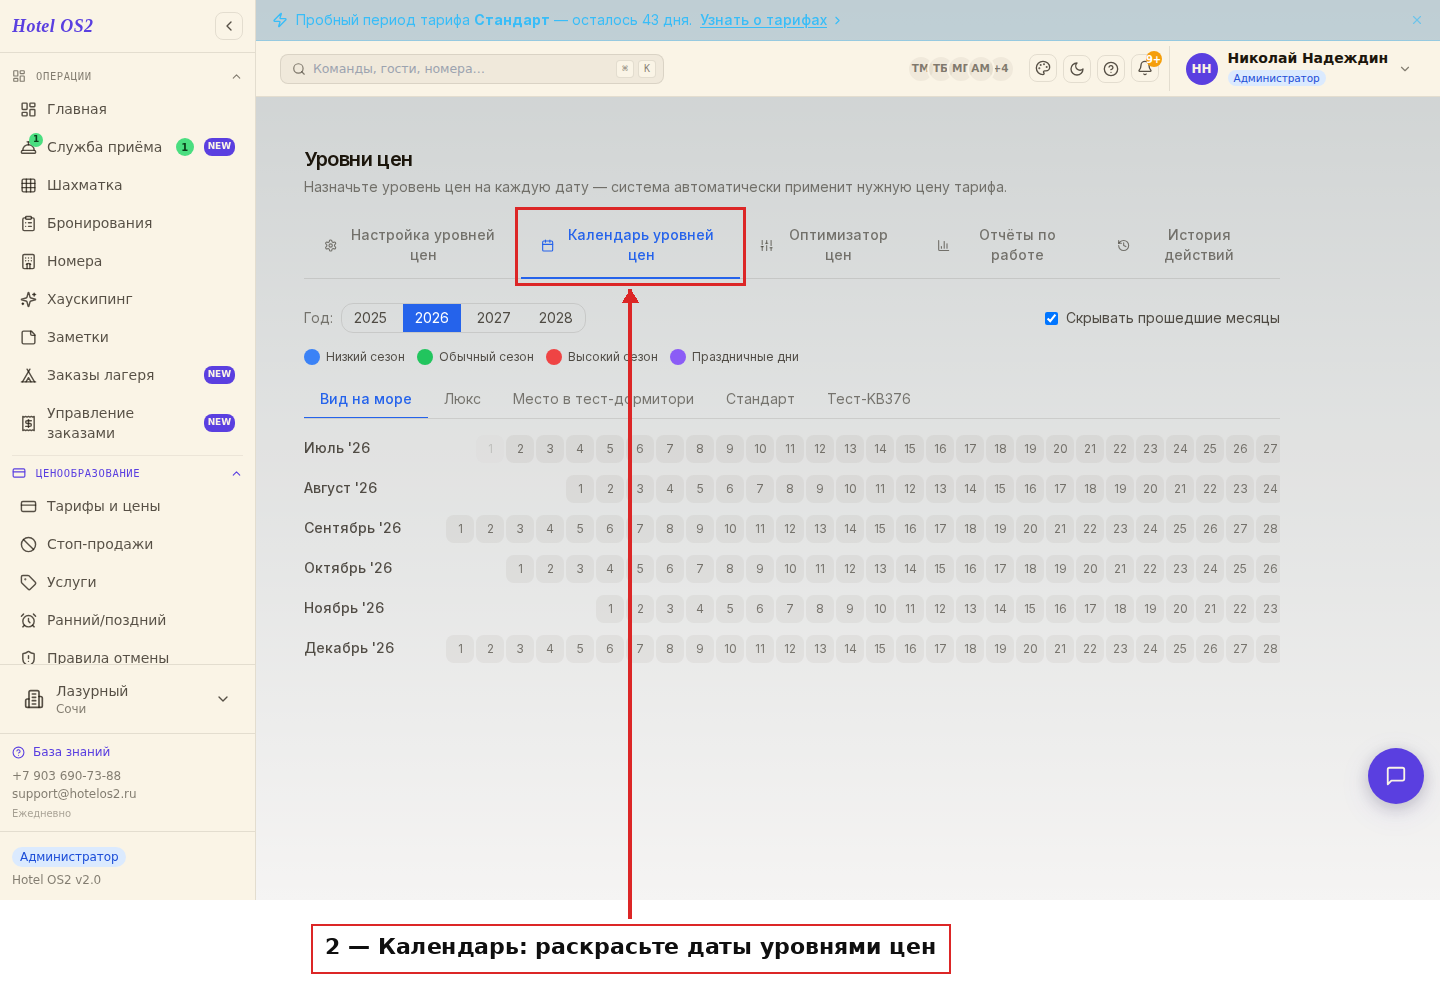The height and width of the screenshot is (997, 1440).
Task: Open the Заказы лагеря tent icon
Action: tap(29, 375)
